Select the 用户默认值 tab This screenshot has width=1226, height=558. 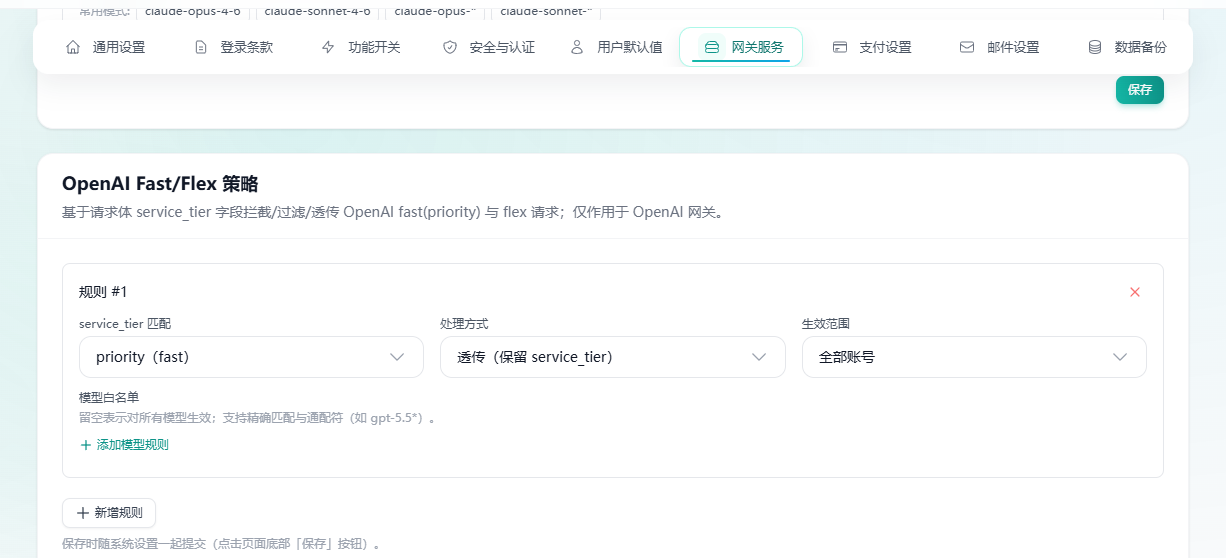(617, 47)
